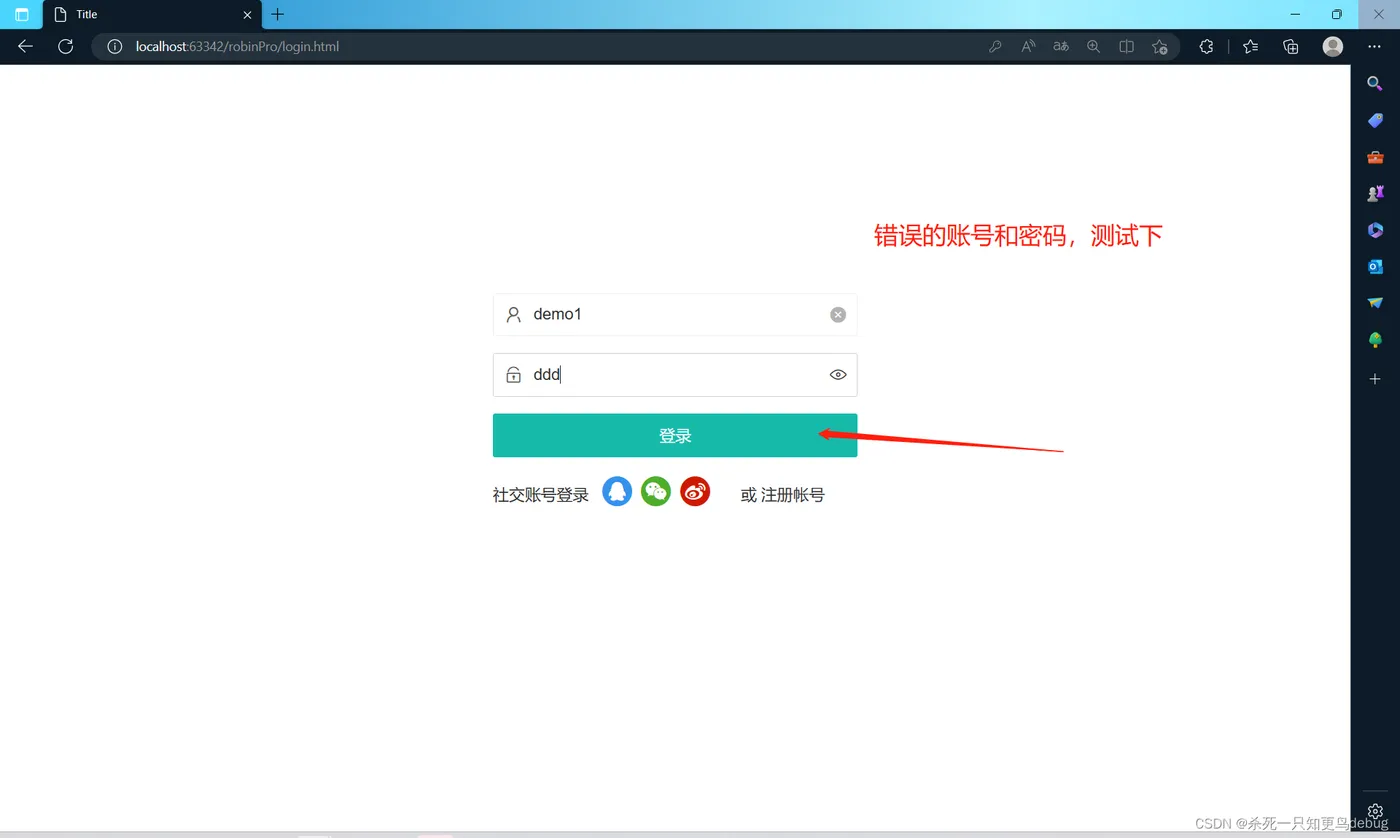Focus the username field containing demo1
Viewport: 1400px width, 838px height.
[x=675, y=315]
